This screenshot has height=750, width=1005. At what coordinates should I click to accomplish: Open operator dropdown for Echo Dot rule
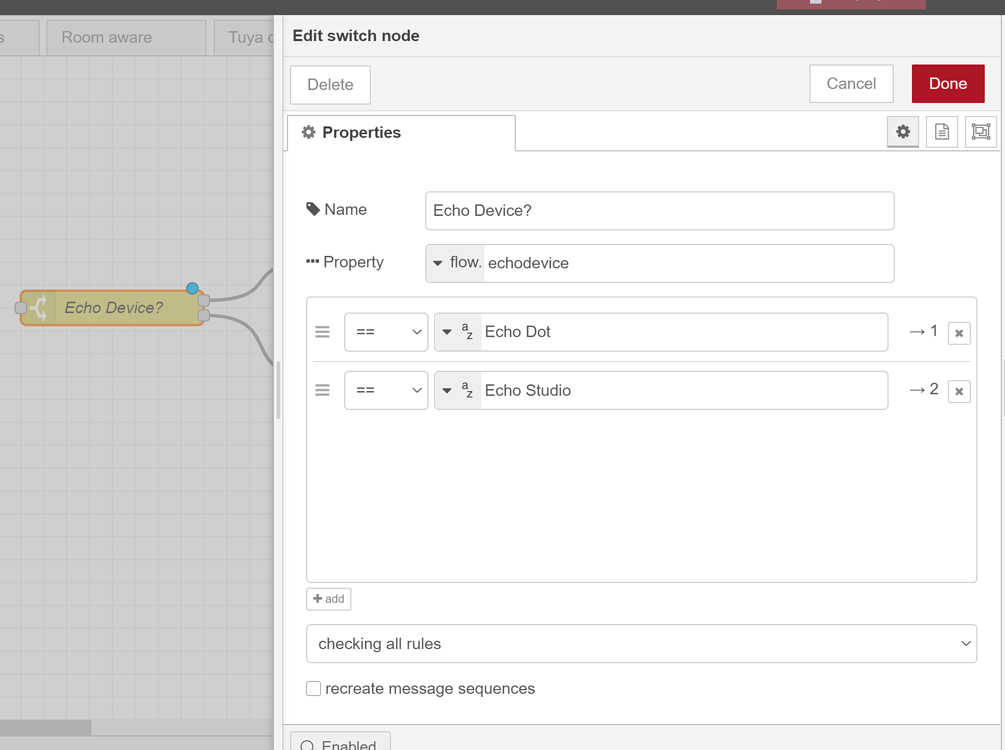(x=386, y=332)
